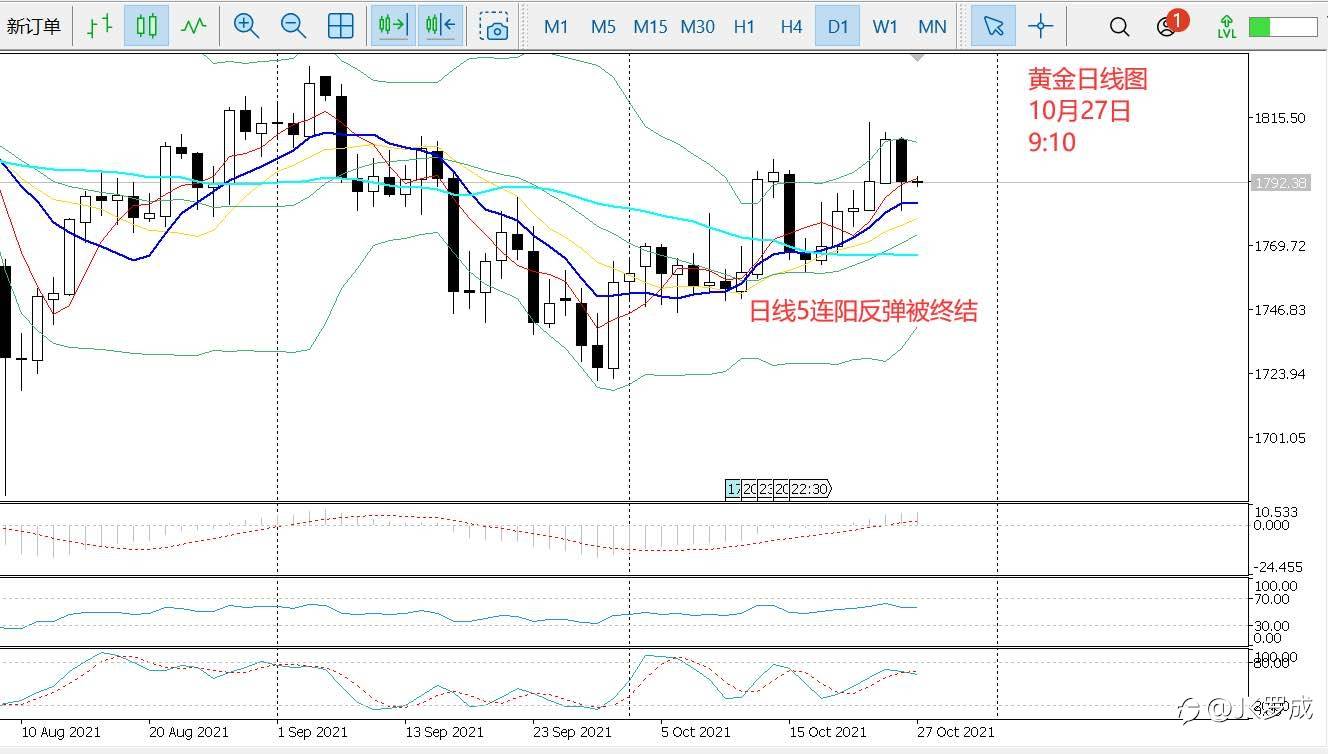Zoom out of the chart
The image size is (1328, 754).
point(293,26)
